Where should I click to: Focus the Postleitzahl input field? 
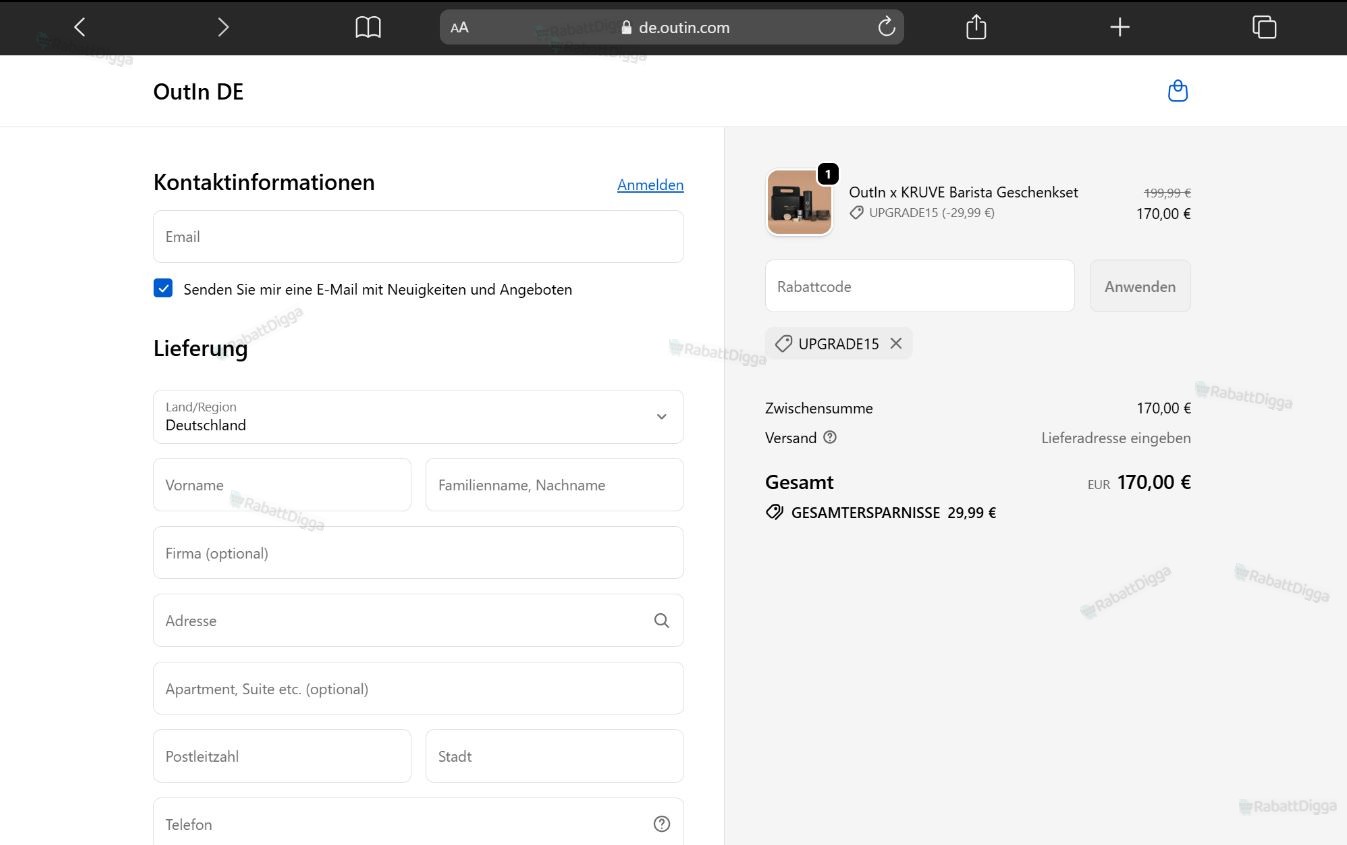(282, 756)
